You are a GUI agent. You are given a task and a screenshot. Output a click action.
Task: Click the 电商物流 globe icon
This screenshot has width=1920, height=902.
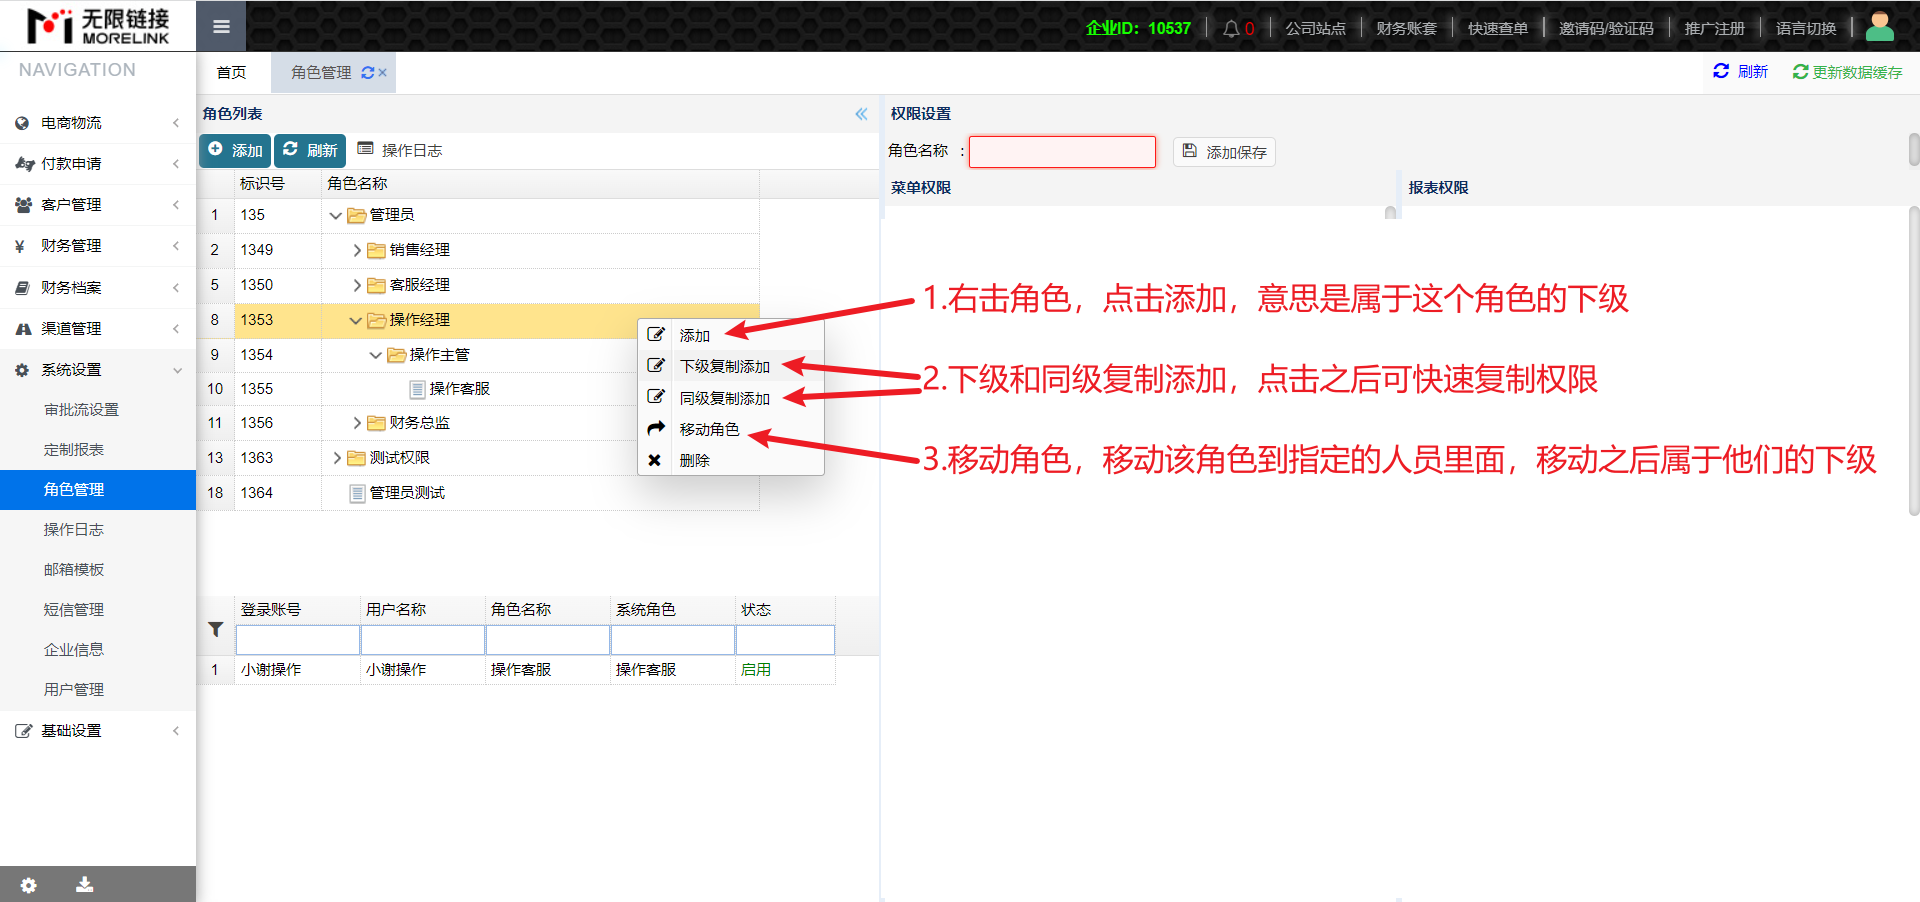coord(22,123)
